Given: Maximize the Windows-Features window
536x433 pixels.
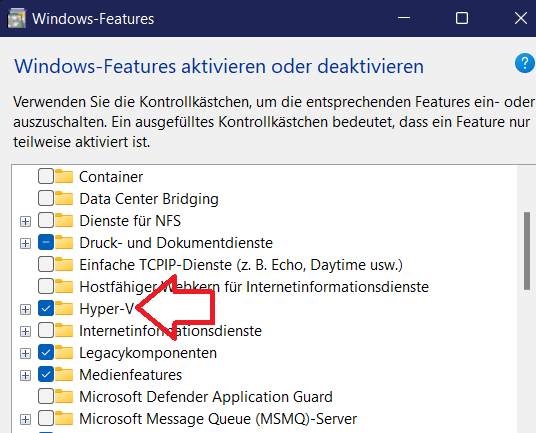Looking at the screenshot, I should tap(462, 18).
